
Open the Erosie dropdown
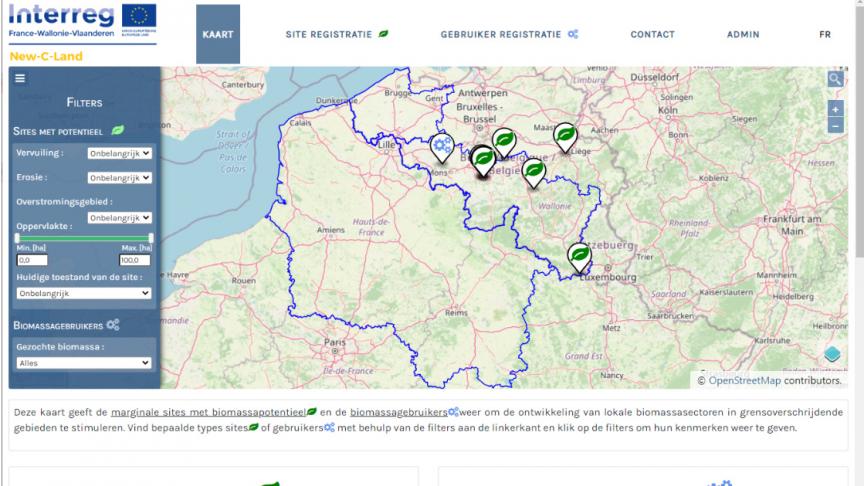point(119,178)
